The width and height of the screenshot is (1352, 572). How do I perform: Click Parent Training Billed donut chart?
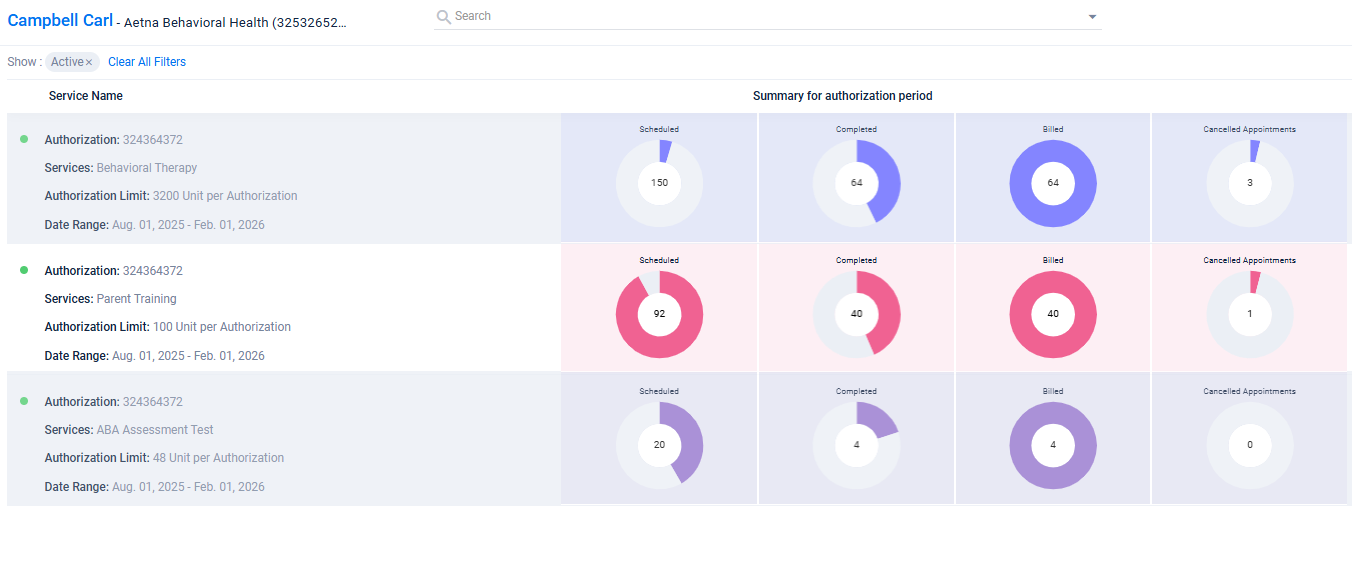1053,314
